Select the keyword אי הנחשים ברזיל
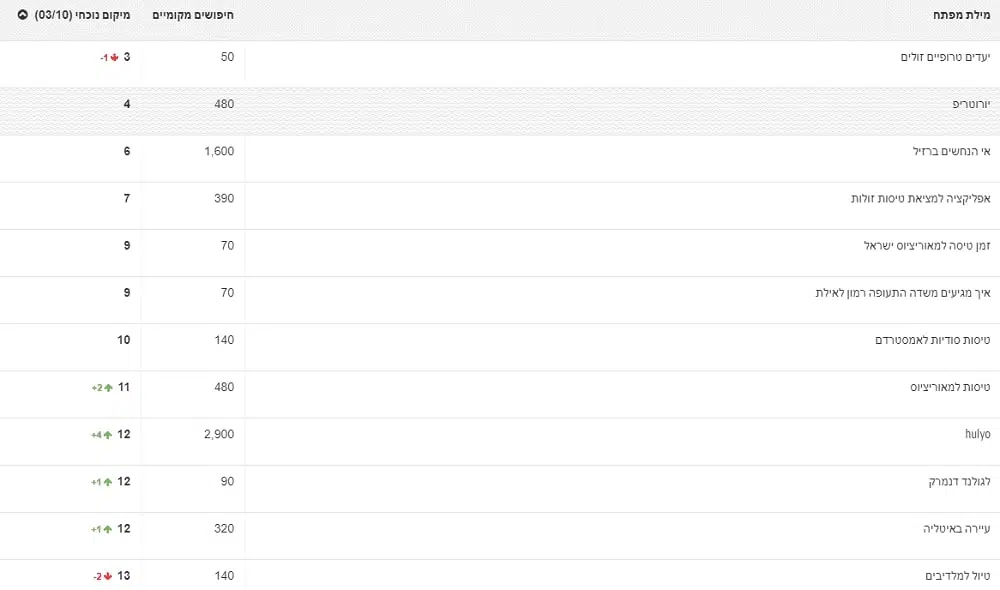 [x=952, y=151]
